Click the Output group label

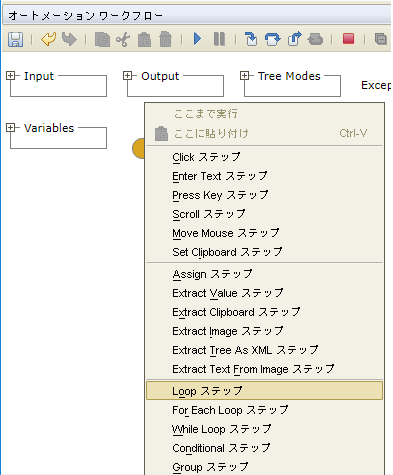(160, 76)
